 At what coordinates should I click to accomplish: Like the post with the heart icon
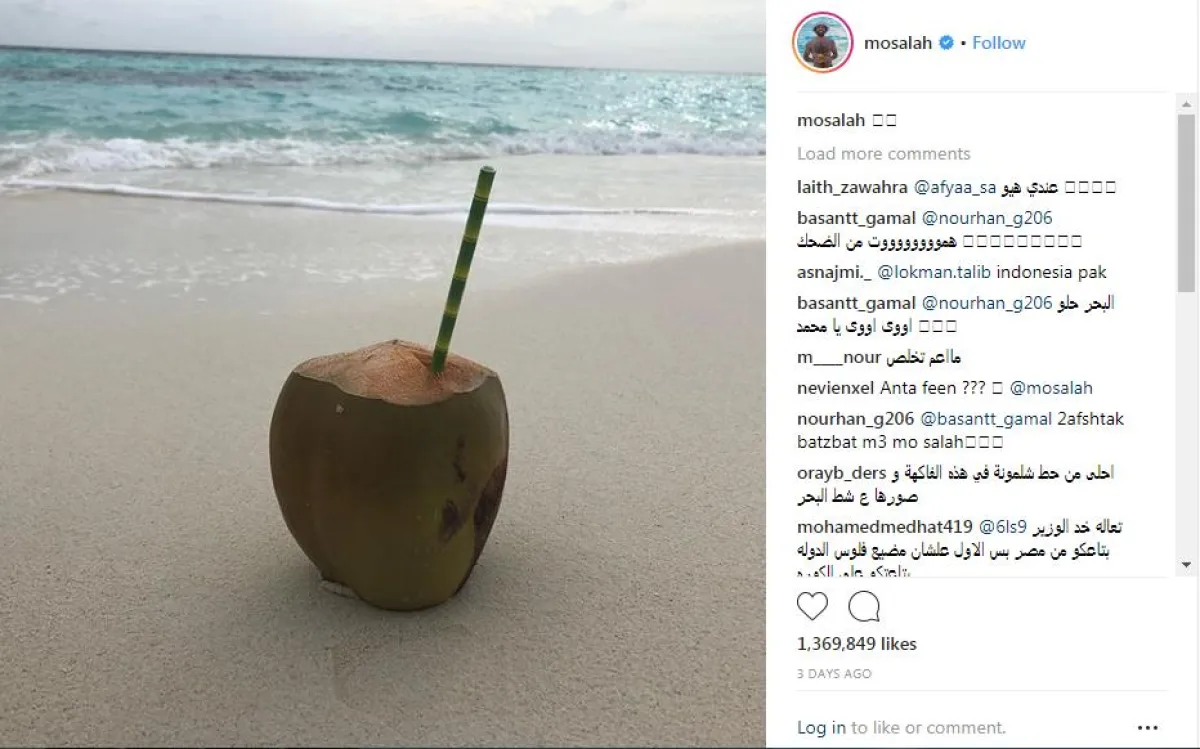(x=813, y=607)
